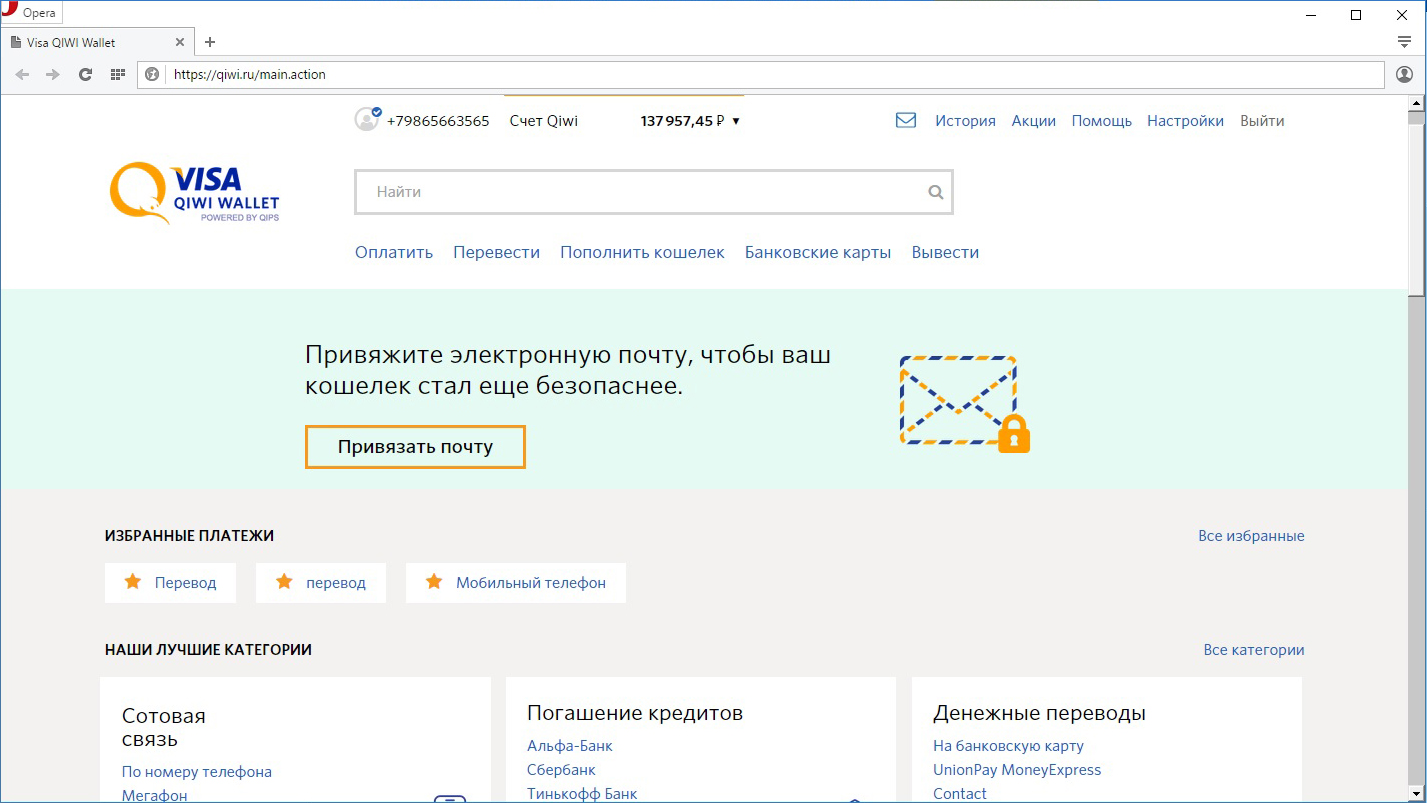Select Мобильный телефон favorite payment
Screen dimensions: 1427x803
tap(516, 582)
